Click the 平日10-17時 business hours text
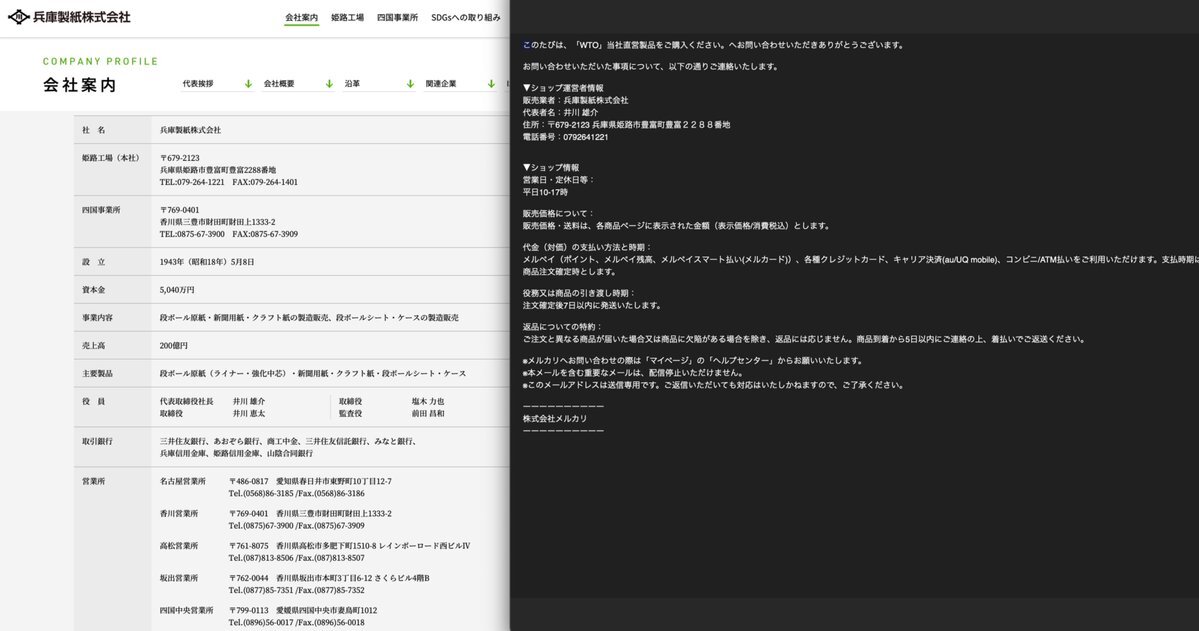 [x=545, y=193]
